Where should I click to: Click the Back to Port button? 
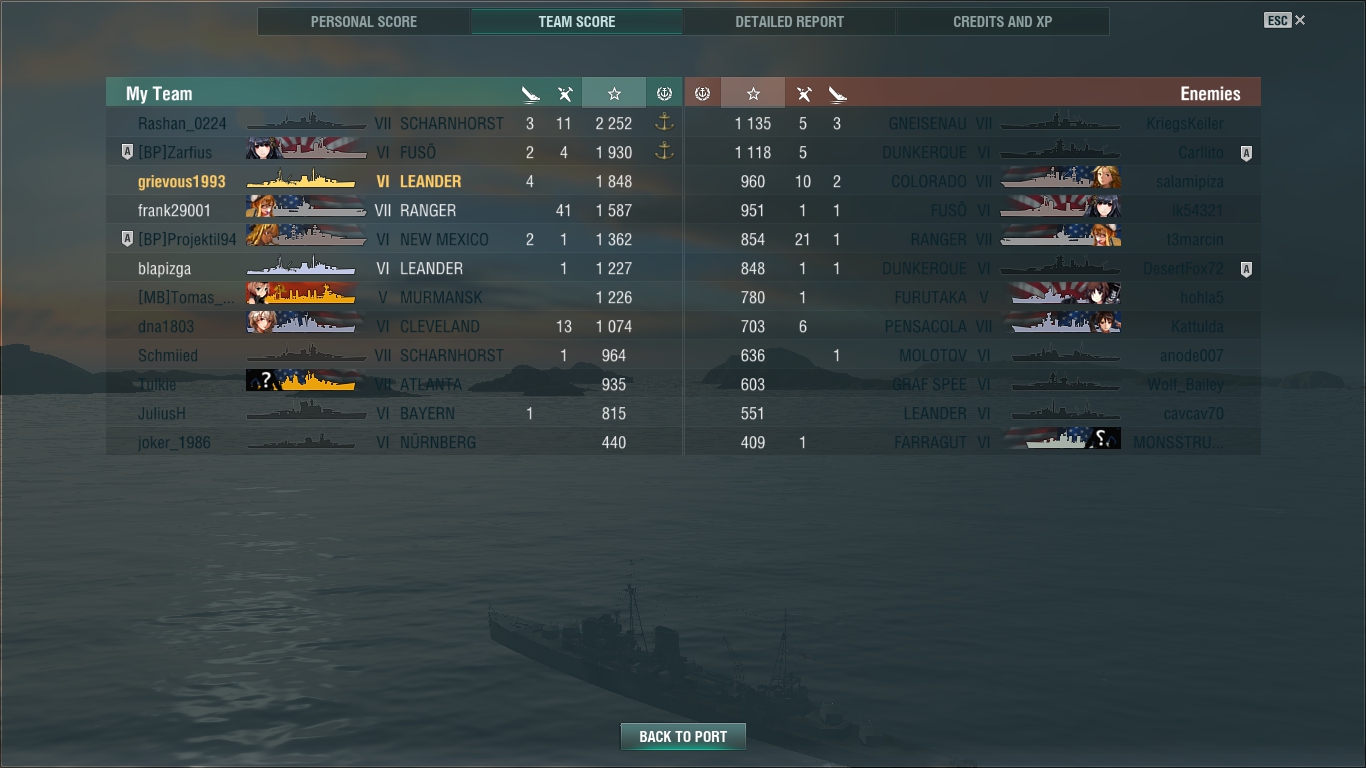[683, 737]
